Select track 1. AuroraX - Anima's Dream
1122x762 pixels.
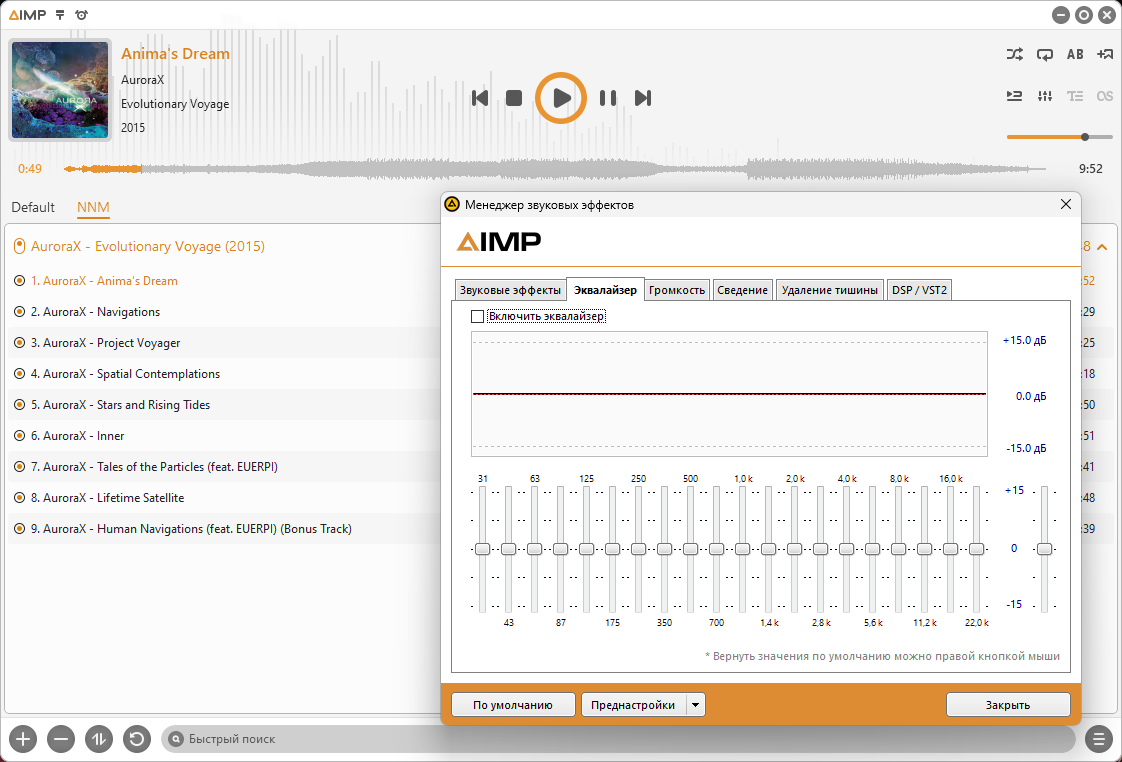pos(222,281)
